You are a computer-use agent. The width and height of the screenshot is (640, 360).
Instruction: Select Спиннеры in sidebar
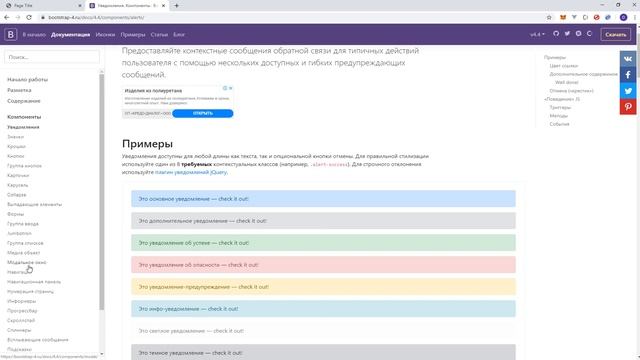pos(19,330)
